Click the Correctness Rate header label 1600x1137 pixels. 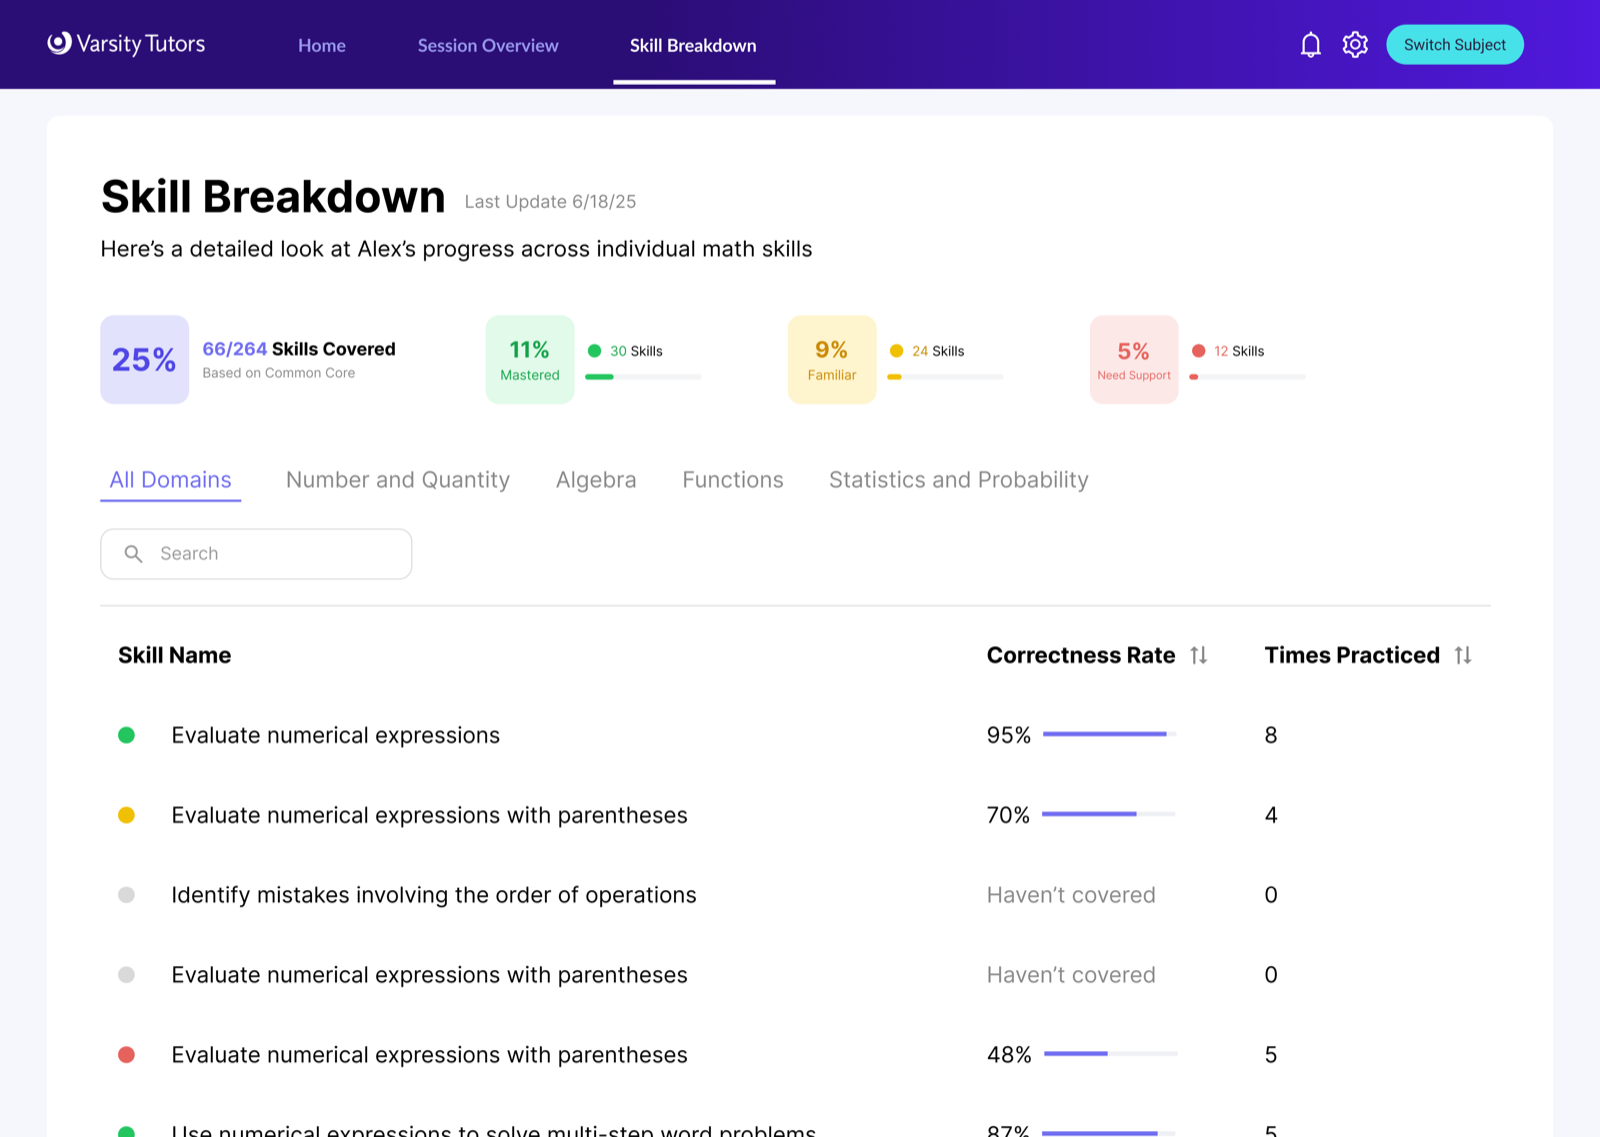point(1081,655)
